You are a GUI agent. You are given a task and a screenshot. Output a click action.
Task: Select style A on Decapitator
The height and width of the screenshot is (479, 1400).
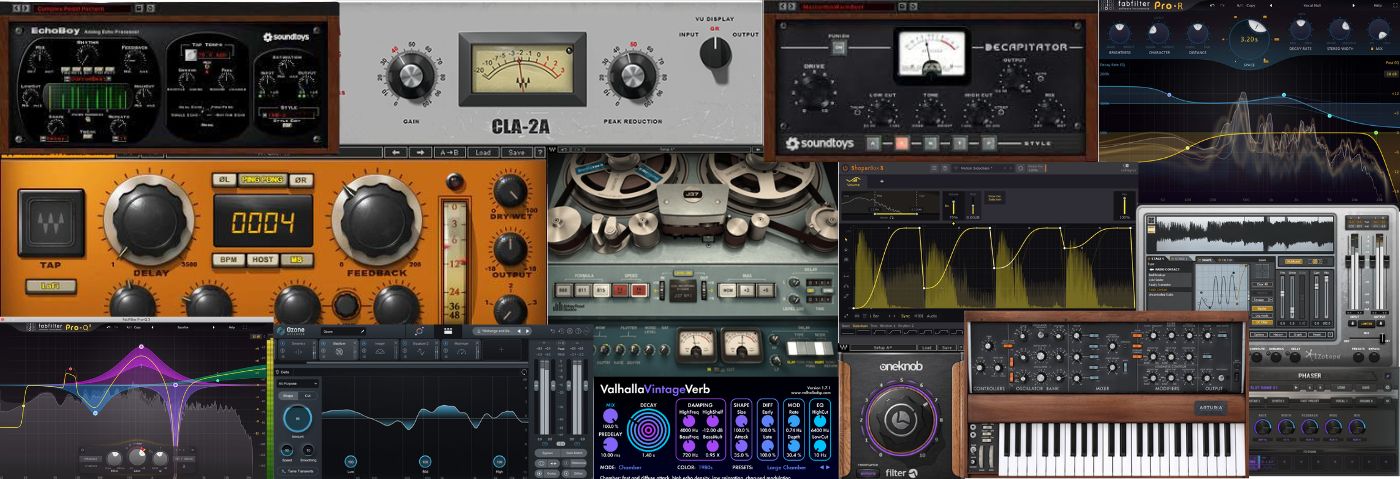872,142
